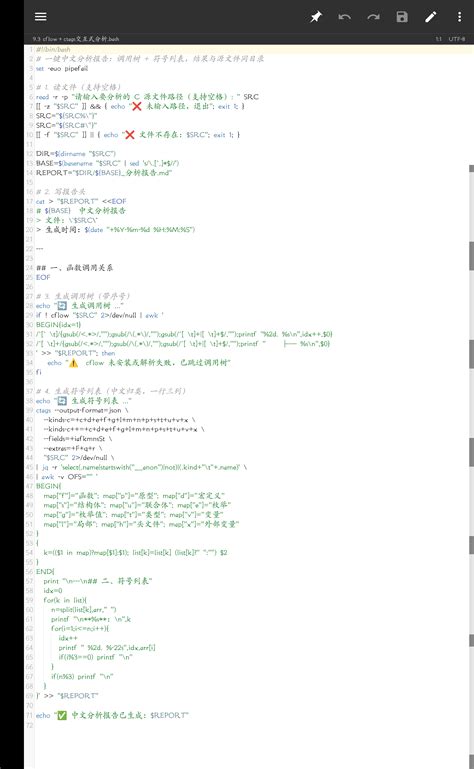Undo the last edit
This screenshot has width=474, height=769.
(344, 17)
